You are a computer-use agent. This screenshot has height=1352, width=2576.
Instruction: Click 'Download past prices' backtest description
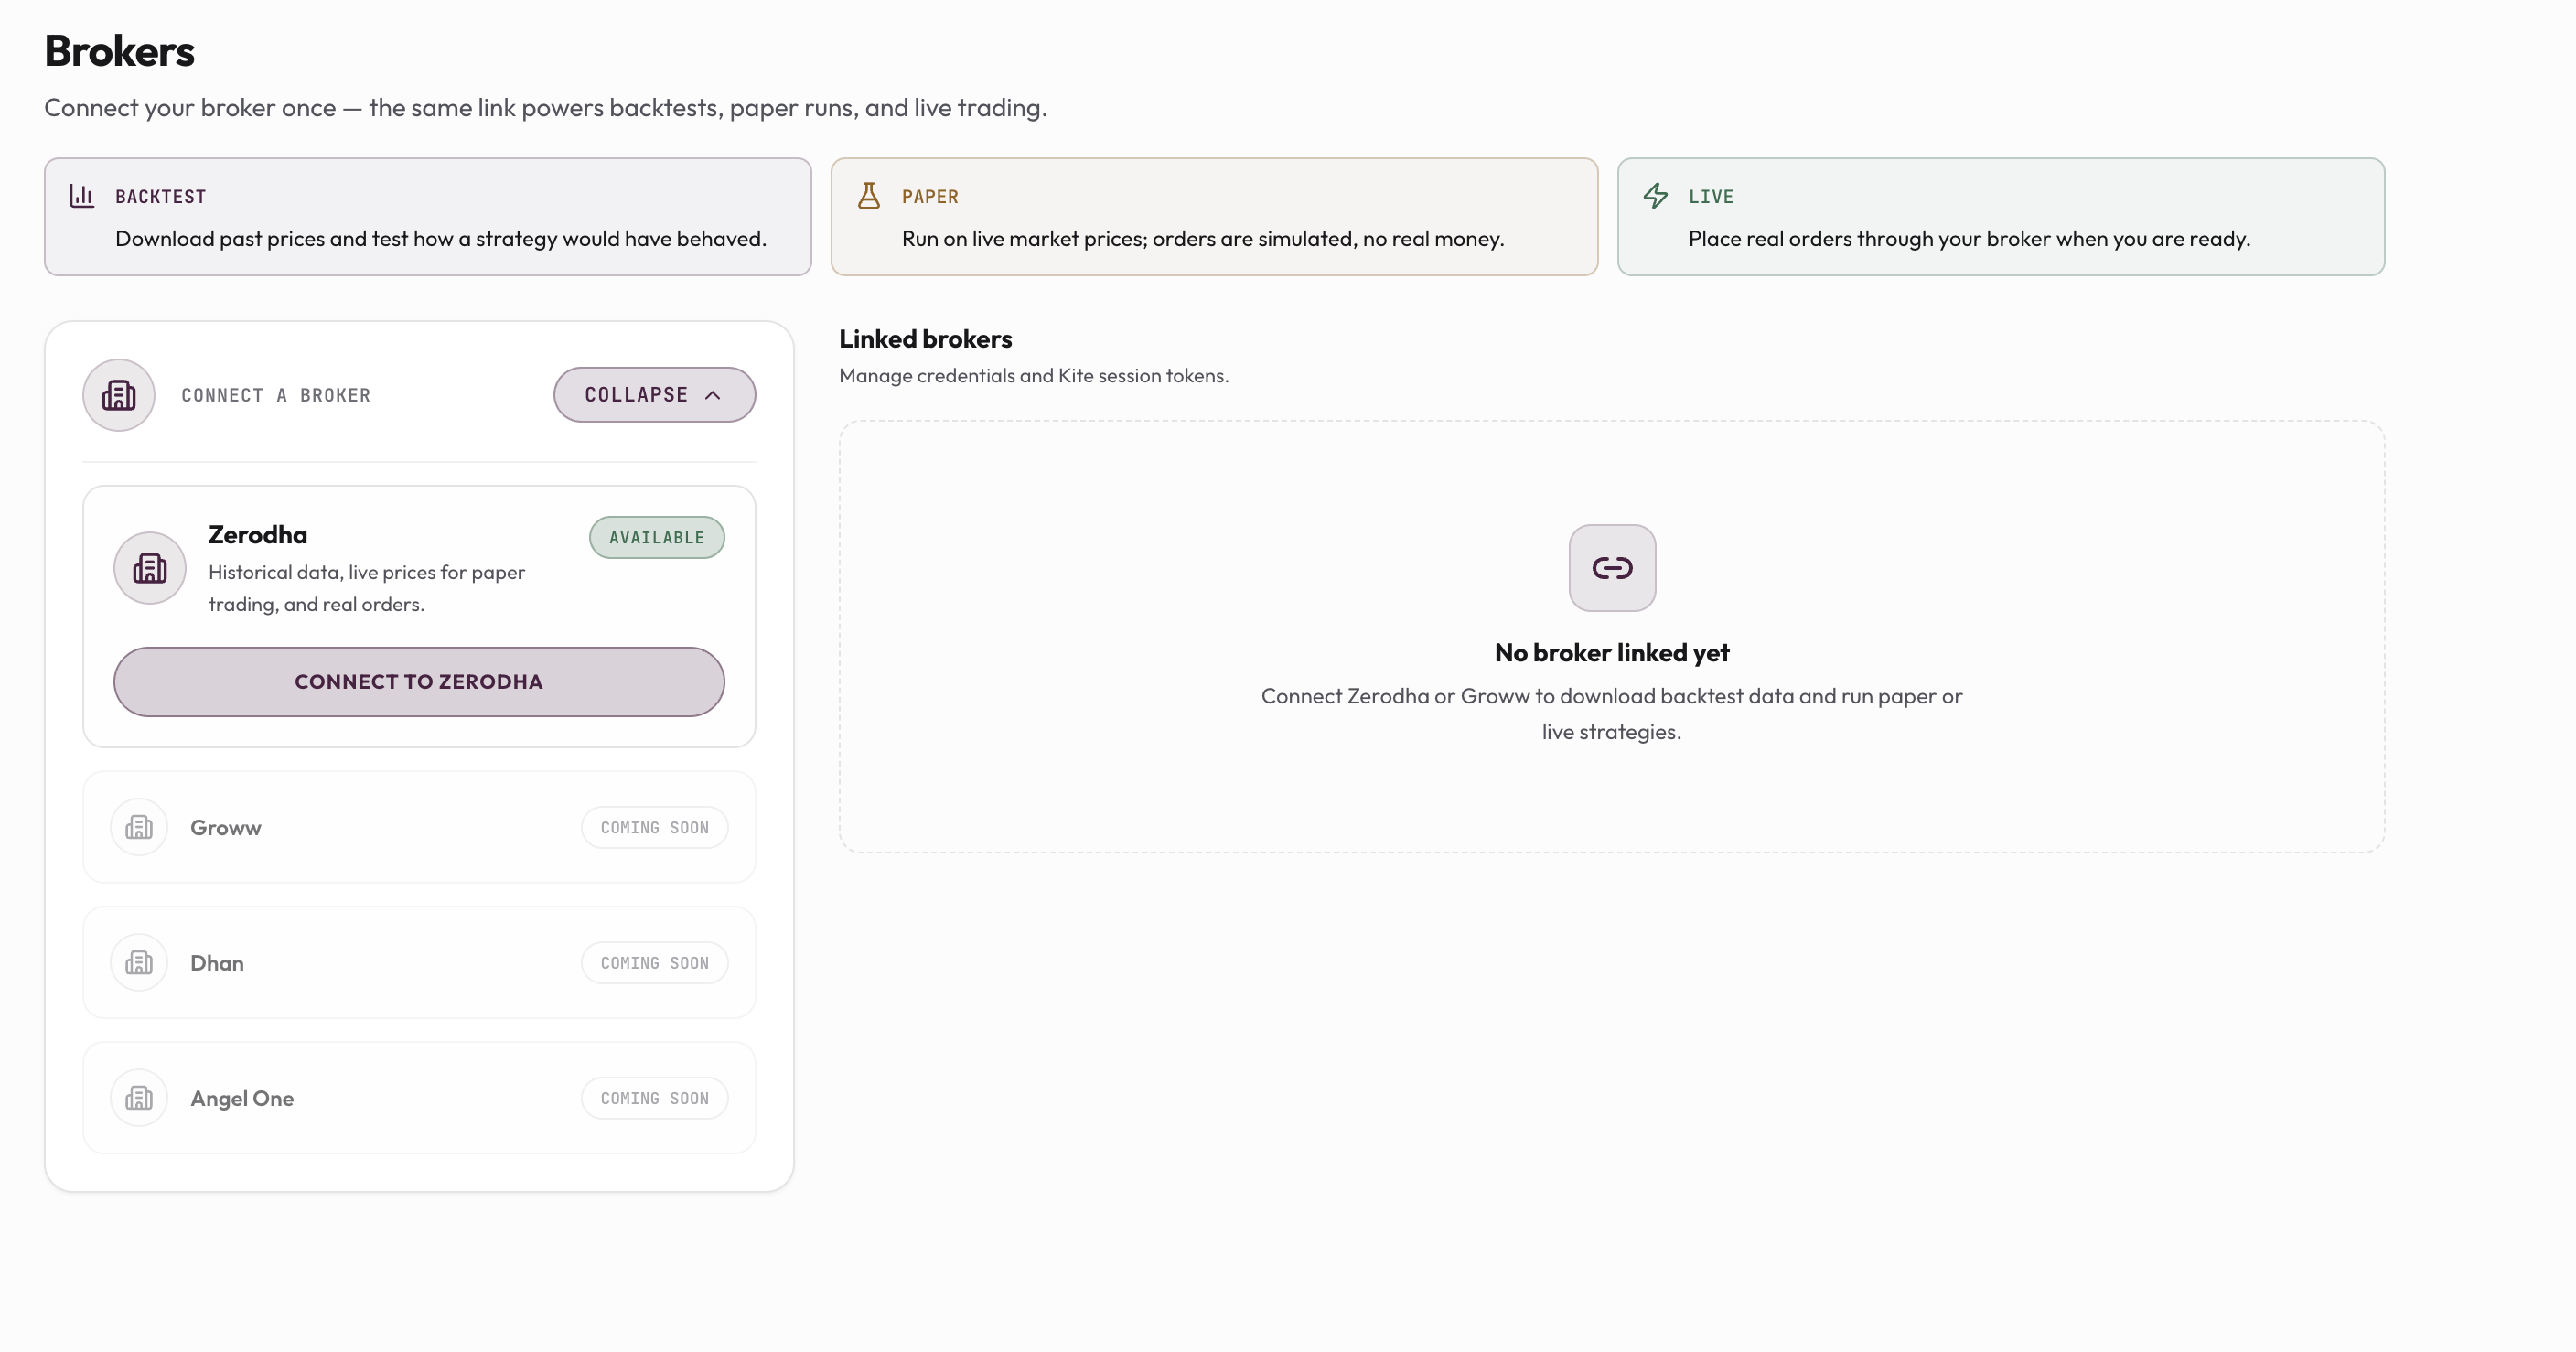pyautogui.click(x=441, y=239)
